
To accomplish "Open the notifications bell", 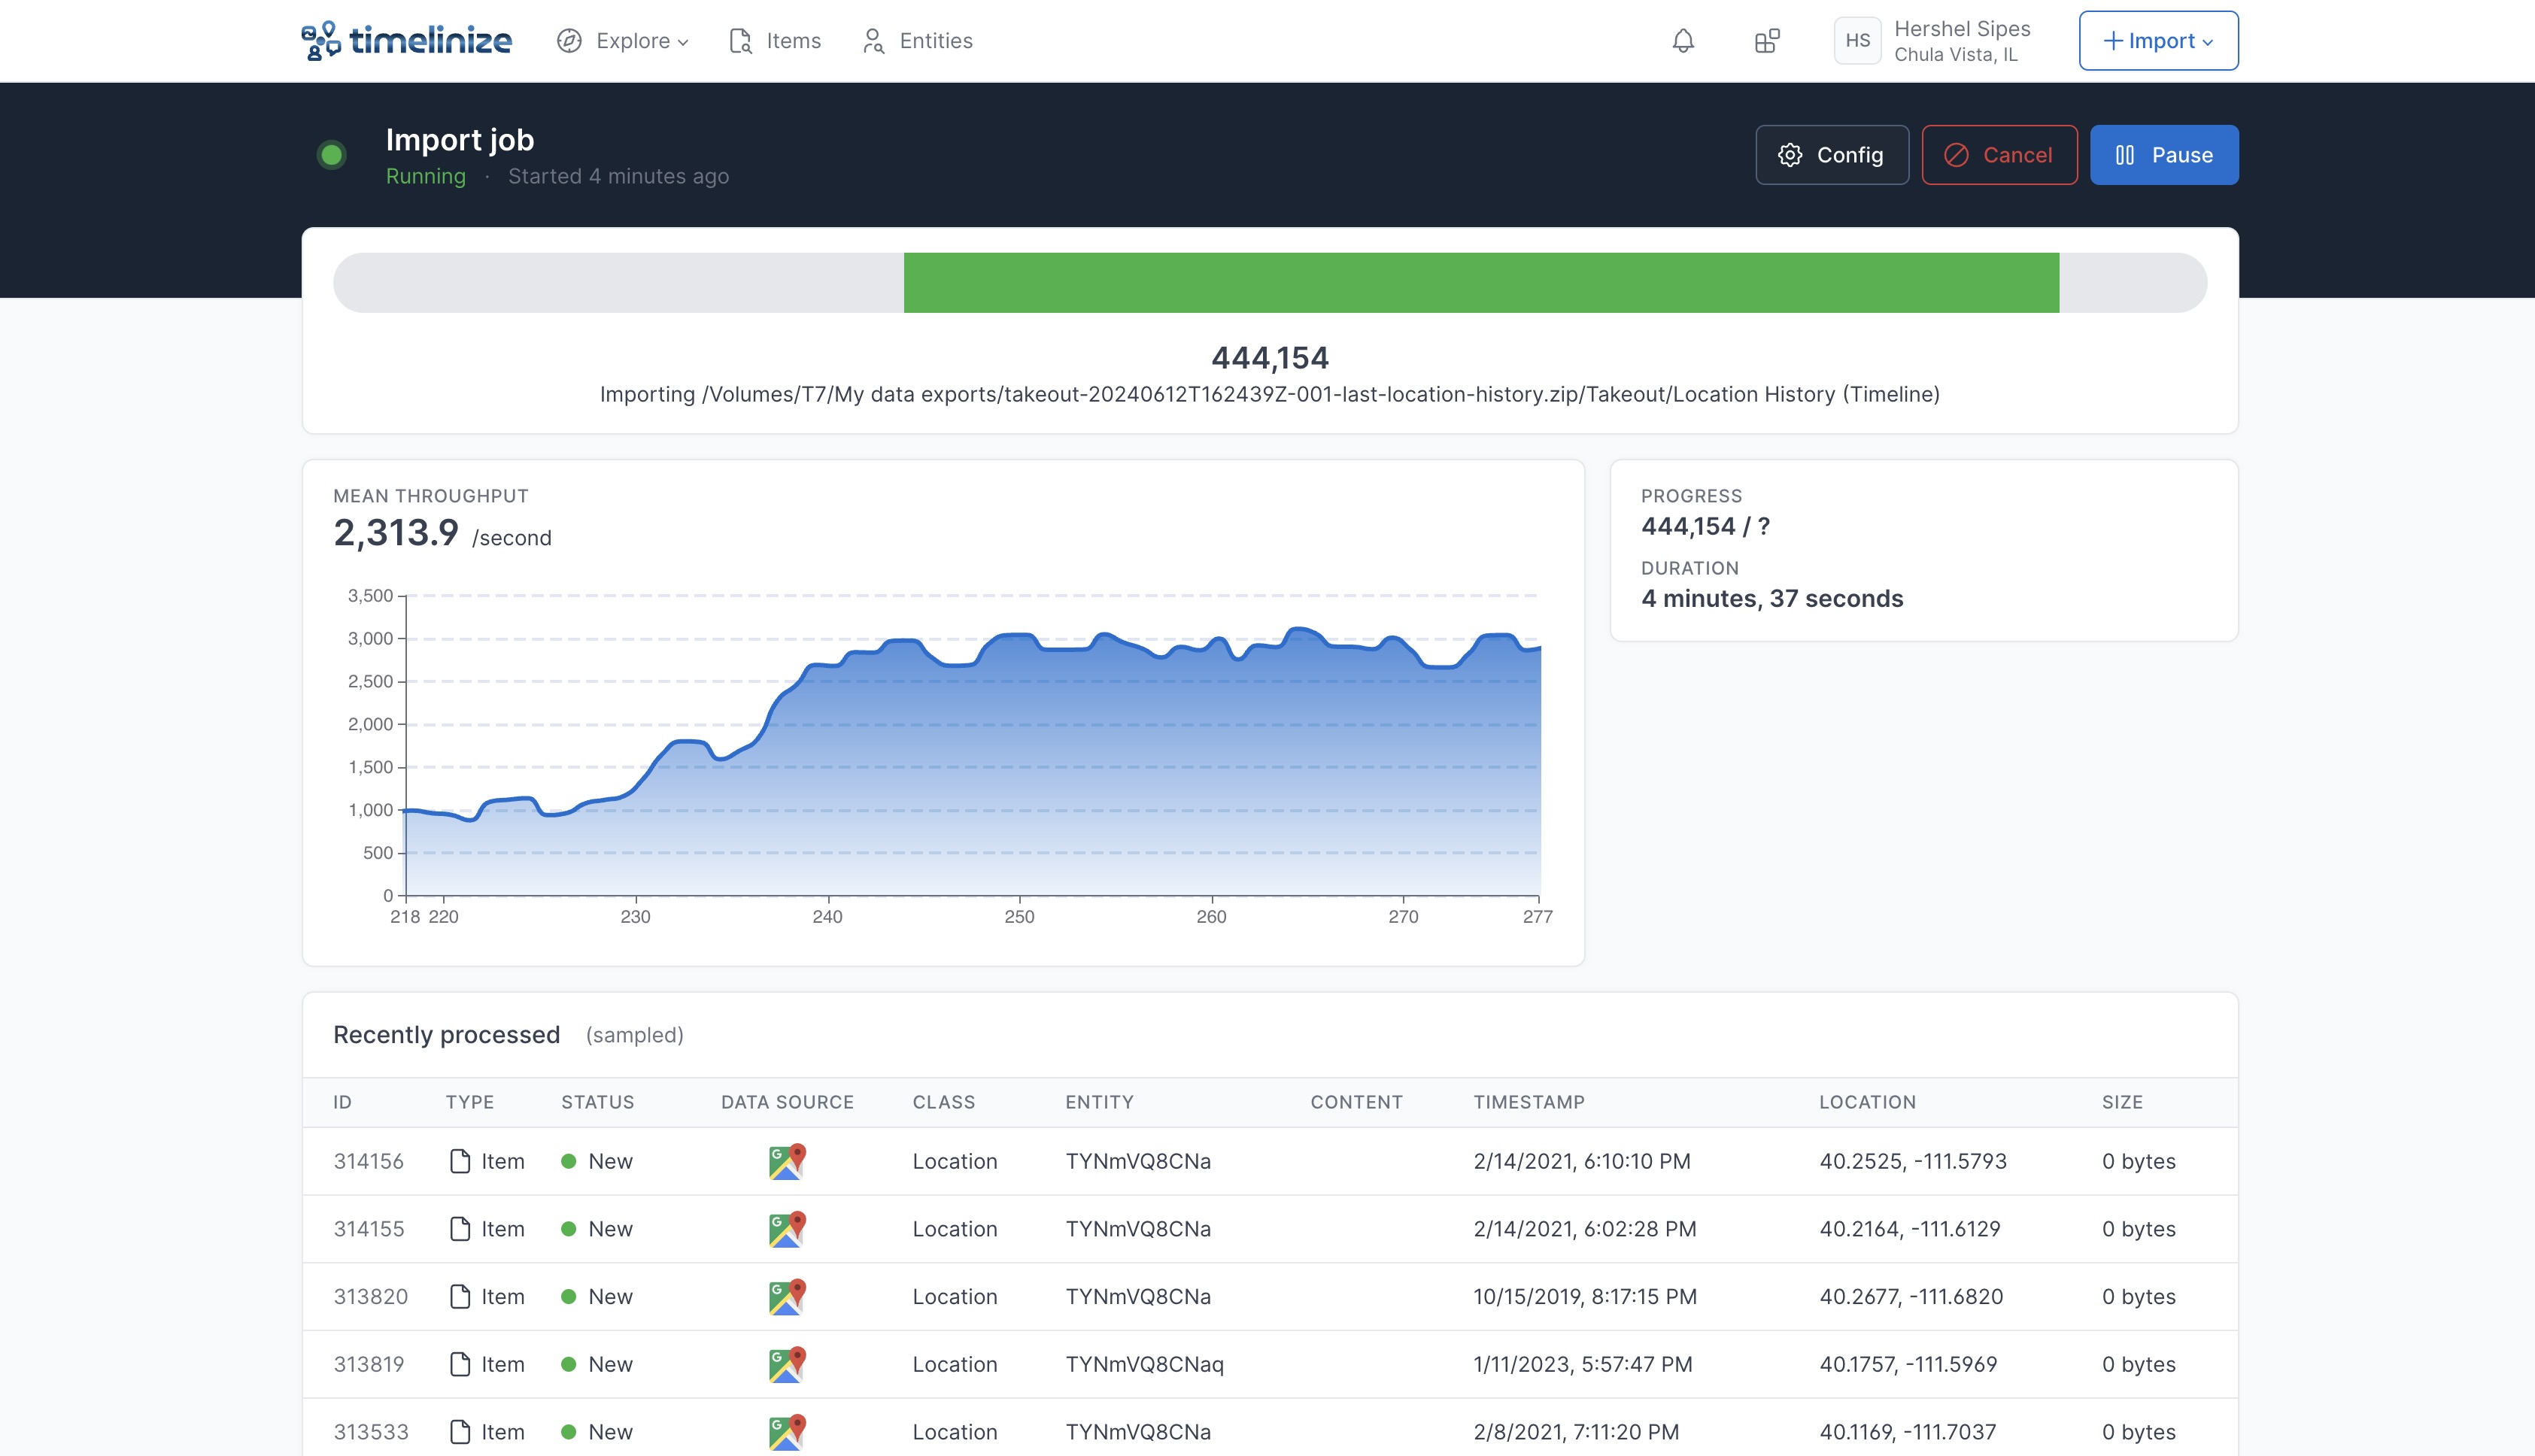I will (x=1683, y=41).
